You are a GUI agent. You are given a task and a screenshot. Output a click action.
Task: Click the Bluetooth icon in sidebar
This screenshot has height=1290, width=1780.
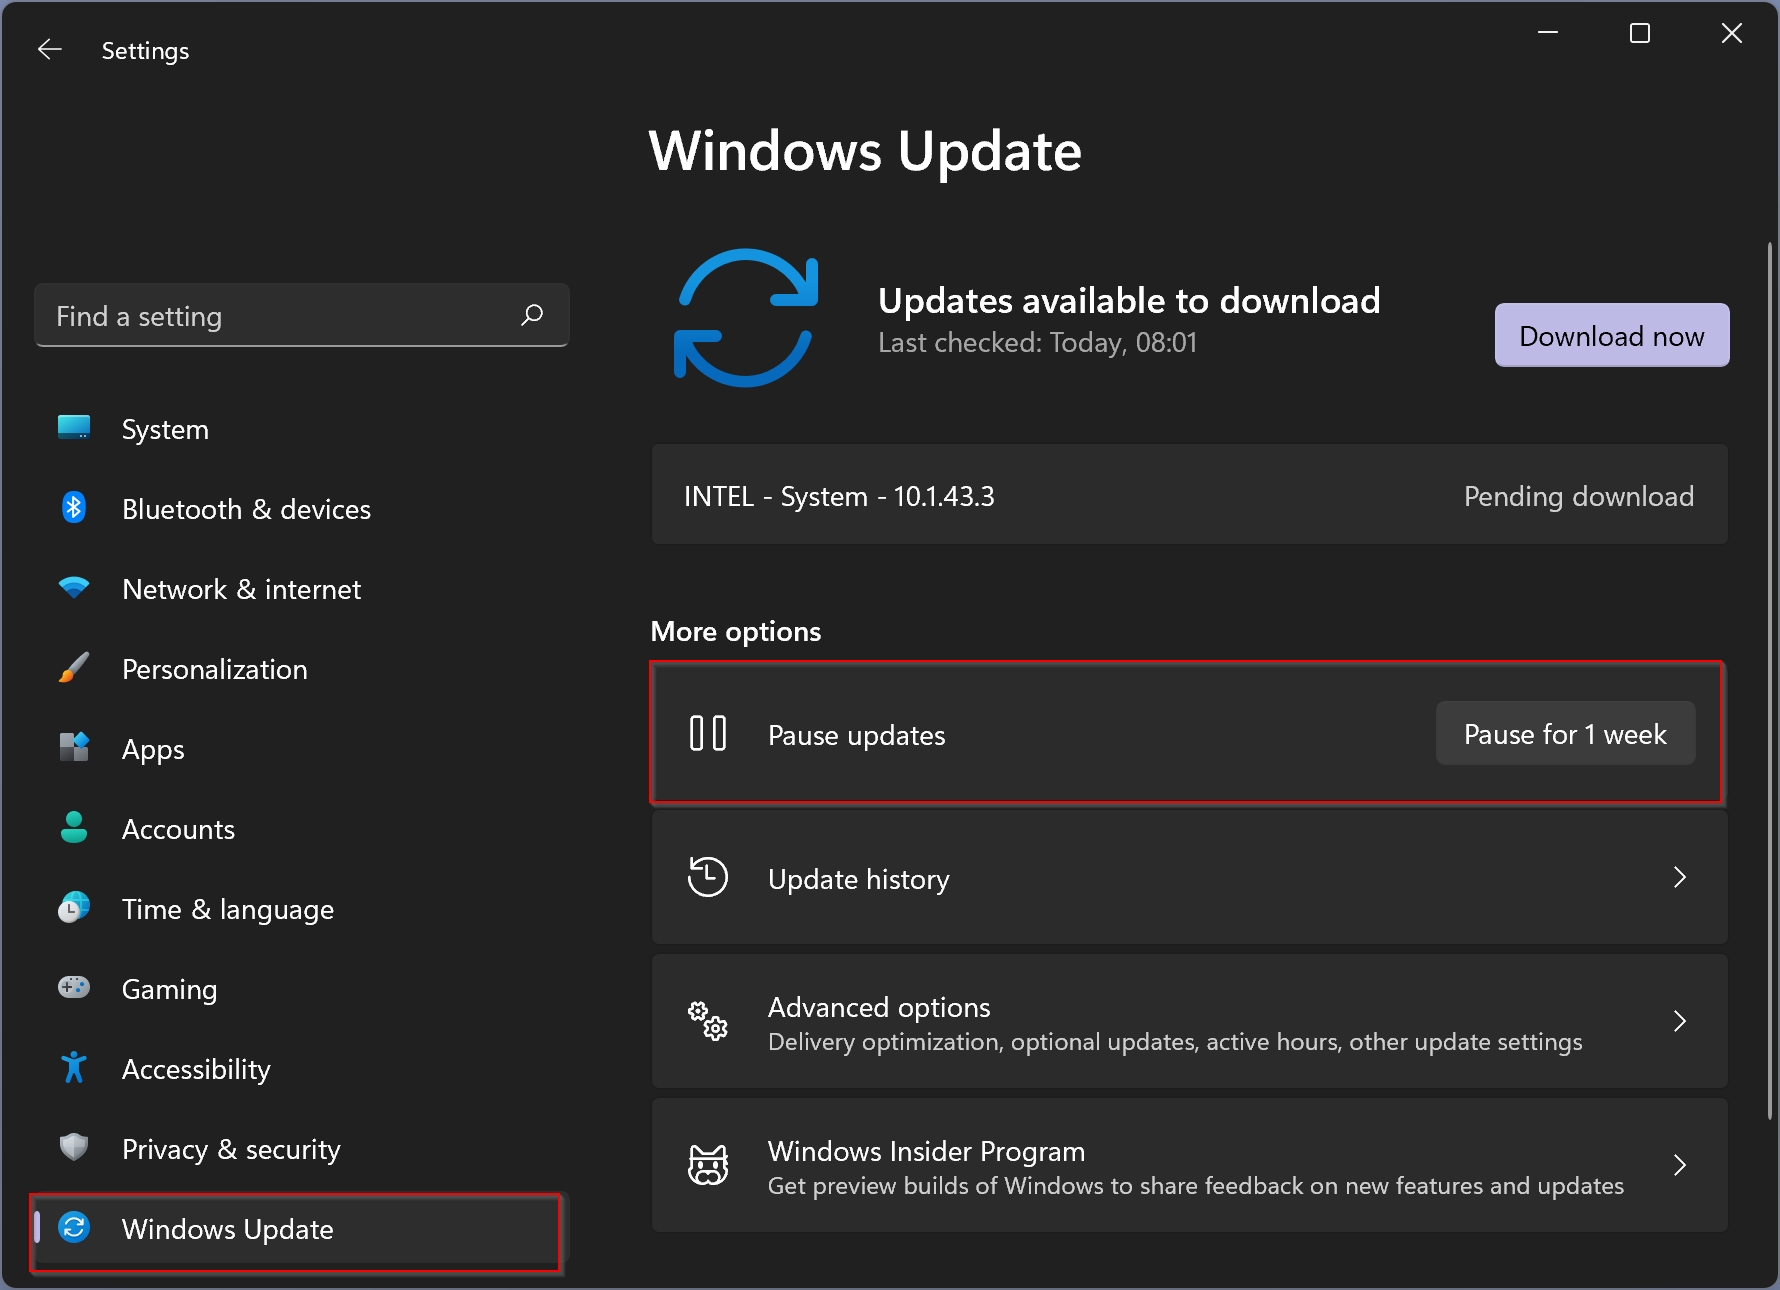coord(74,508)
